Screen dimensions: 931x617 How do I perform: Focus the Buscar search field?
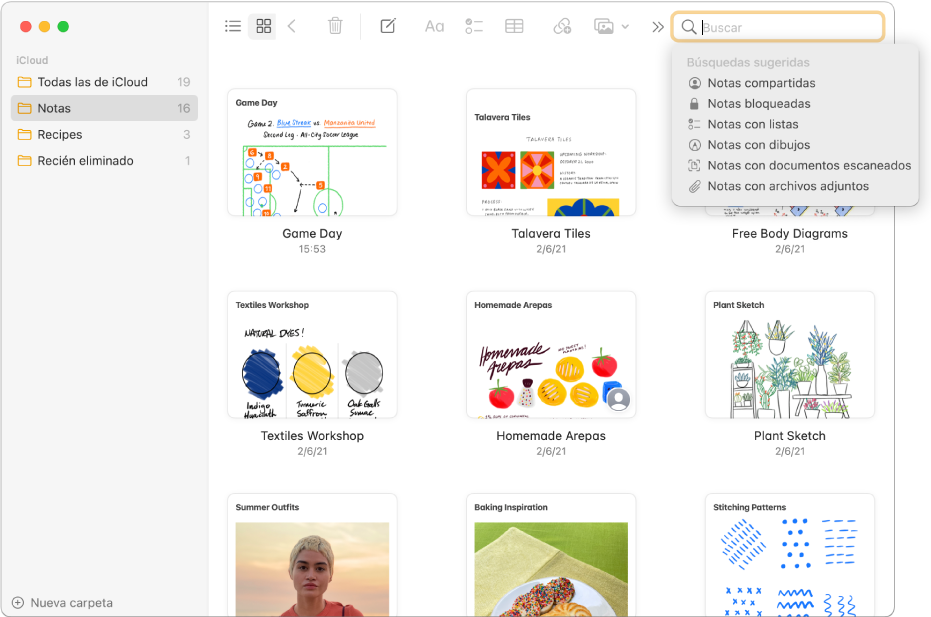coord(778,27)
